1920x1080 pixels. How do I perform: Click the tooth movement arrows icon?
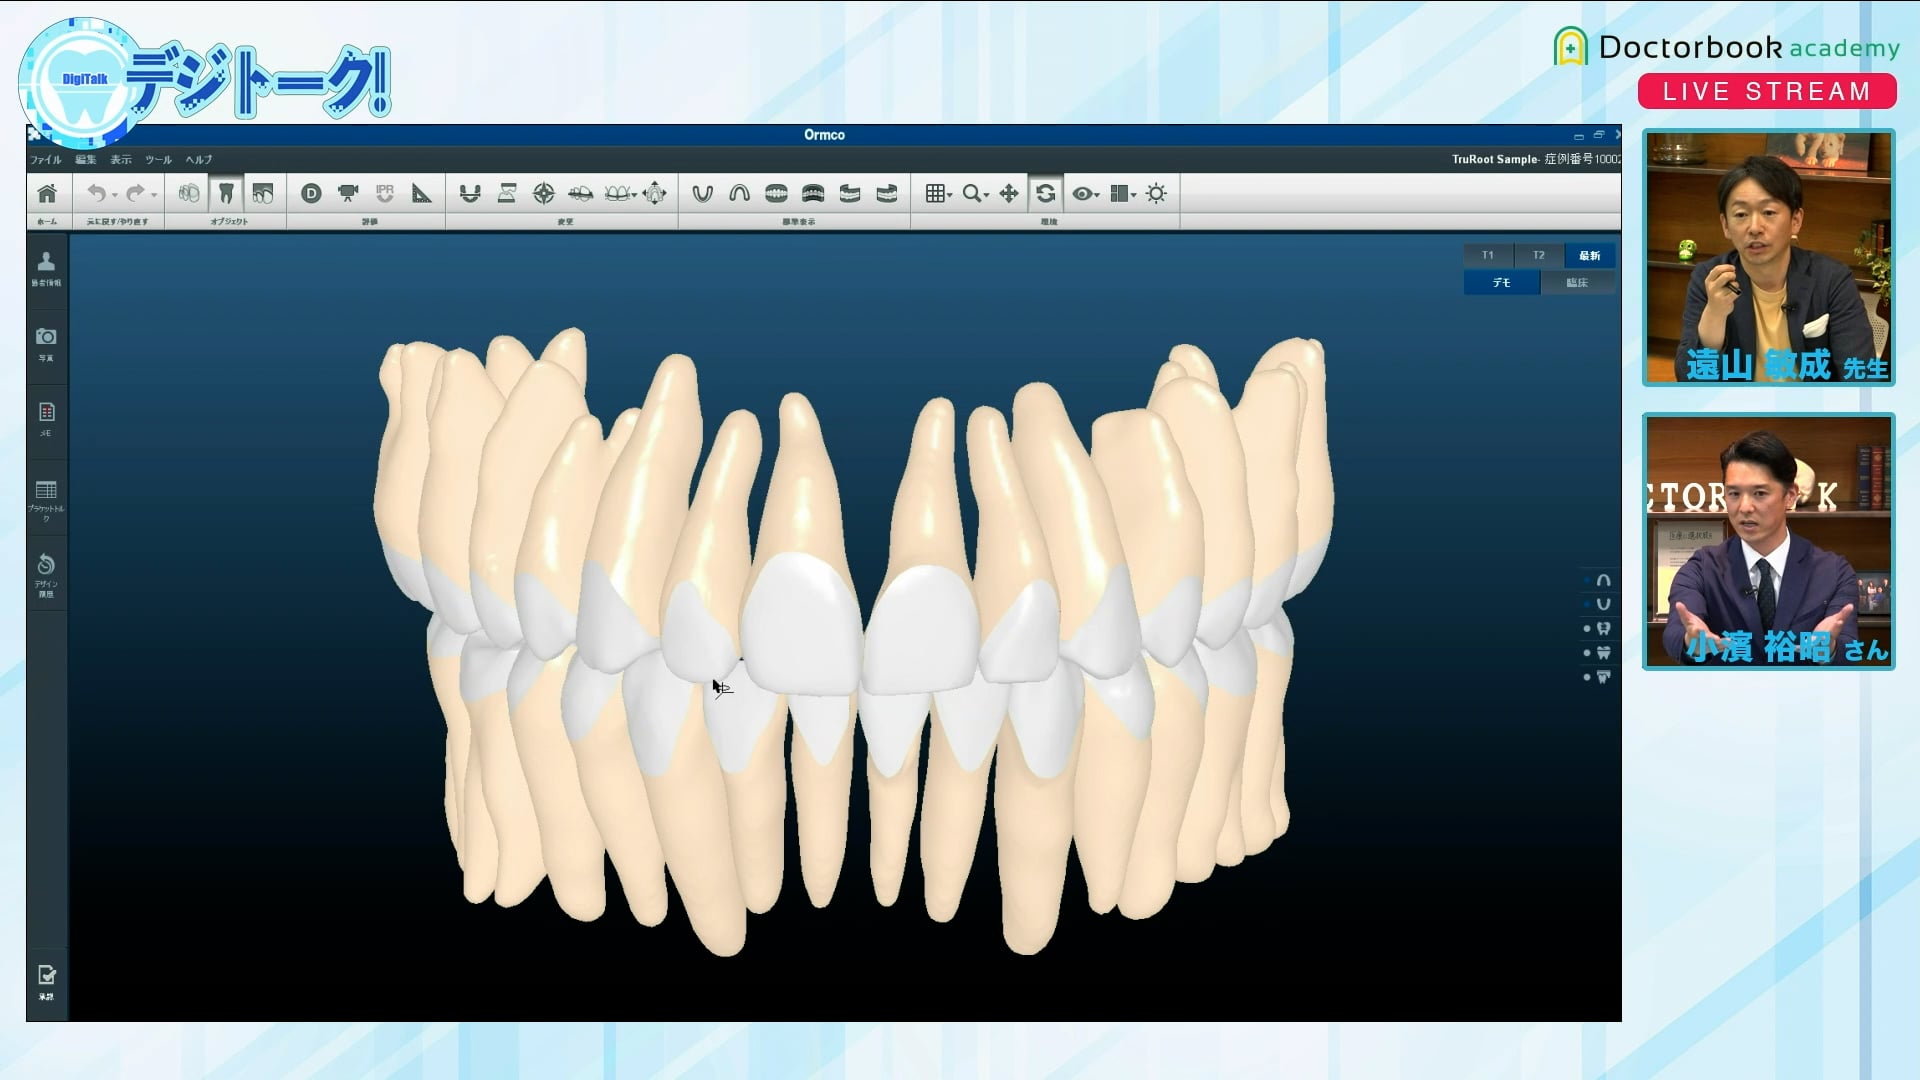tap(655, 193)
